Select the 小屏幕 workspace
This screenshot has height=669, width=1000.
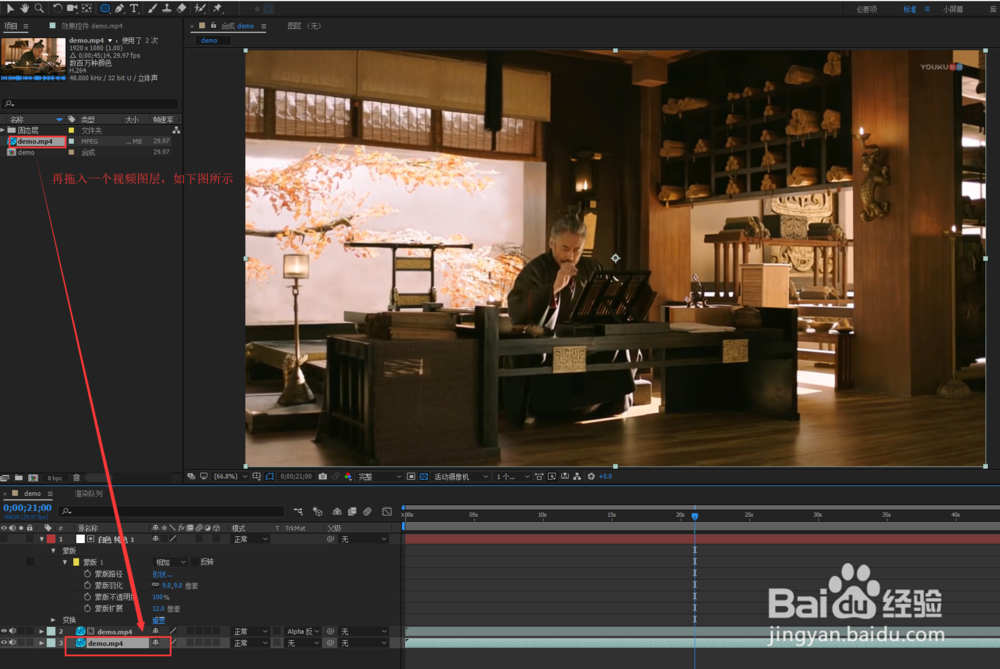(953, 9)
